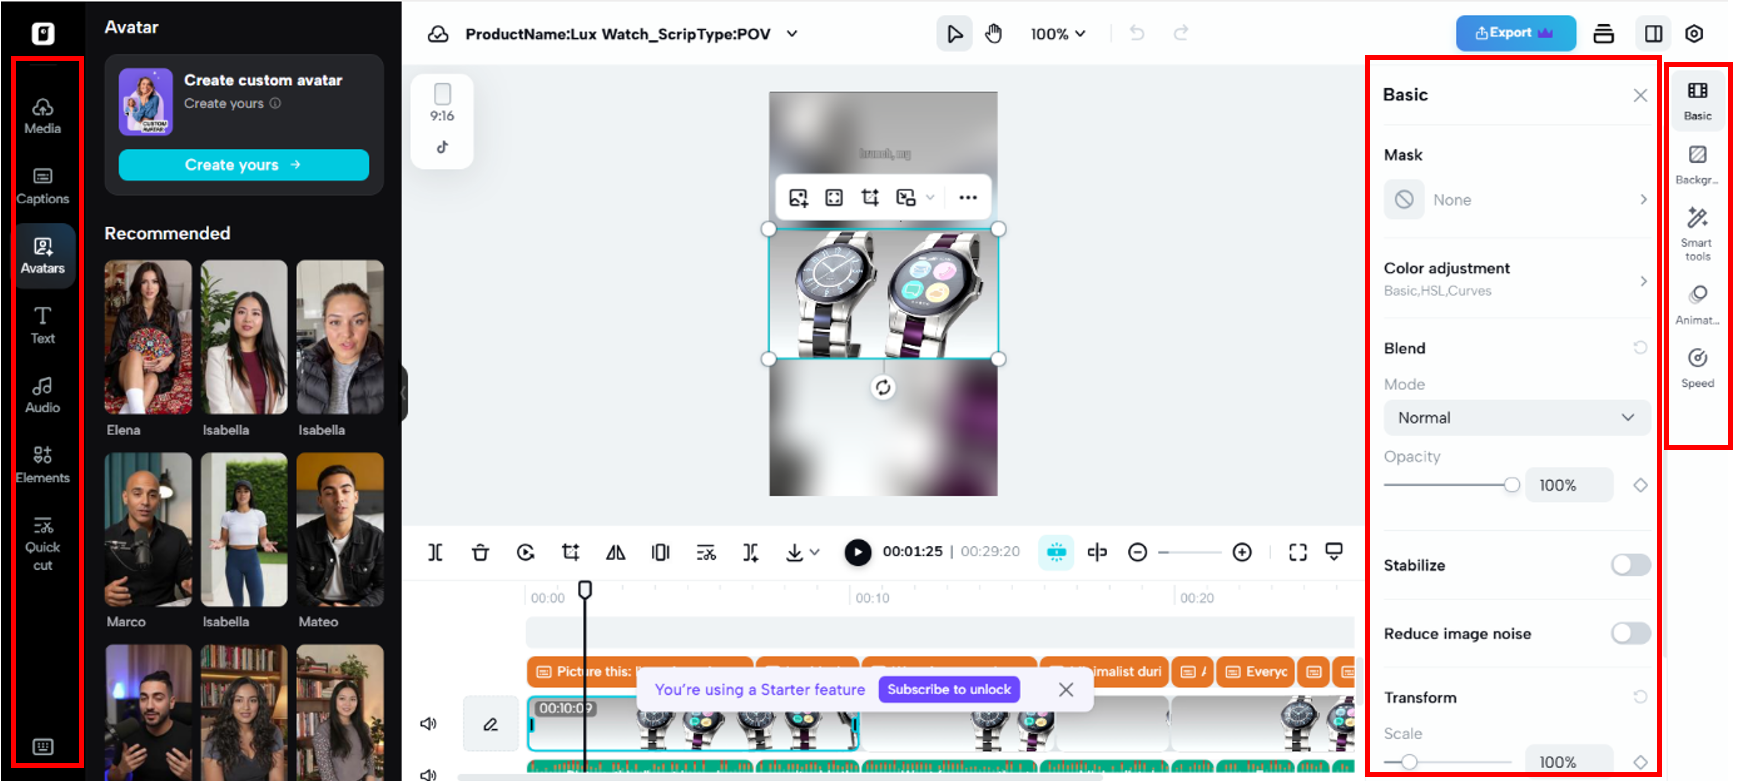Viewport: 1752px width, 781px height.
Task: Switch to the Smart tools tab
Action: 1698,234
